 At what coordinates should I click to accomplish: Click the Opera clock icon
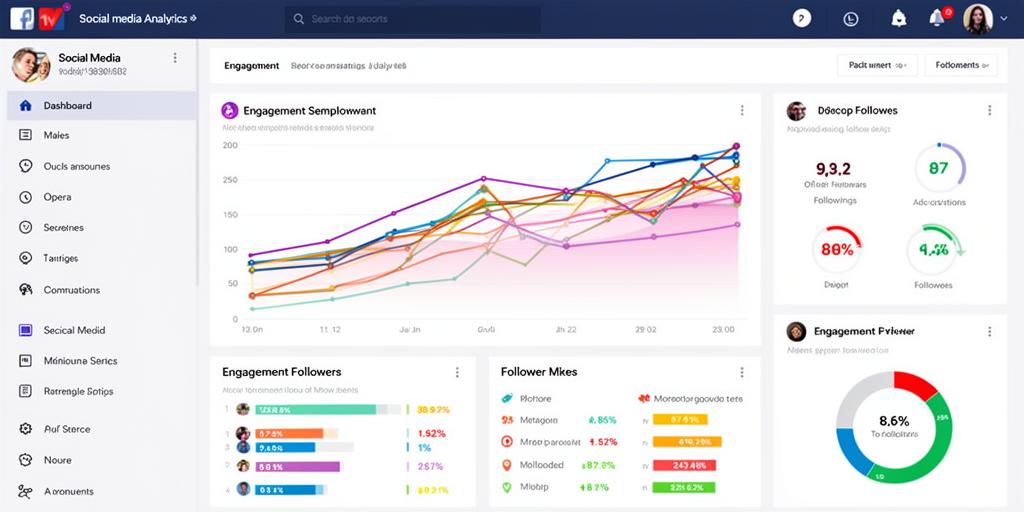pyautogui.click(x=25, y=197)
